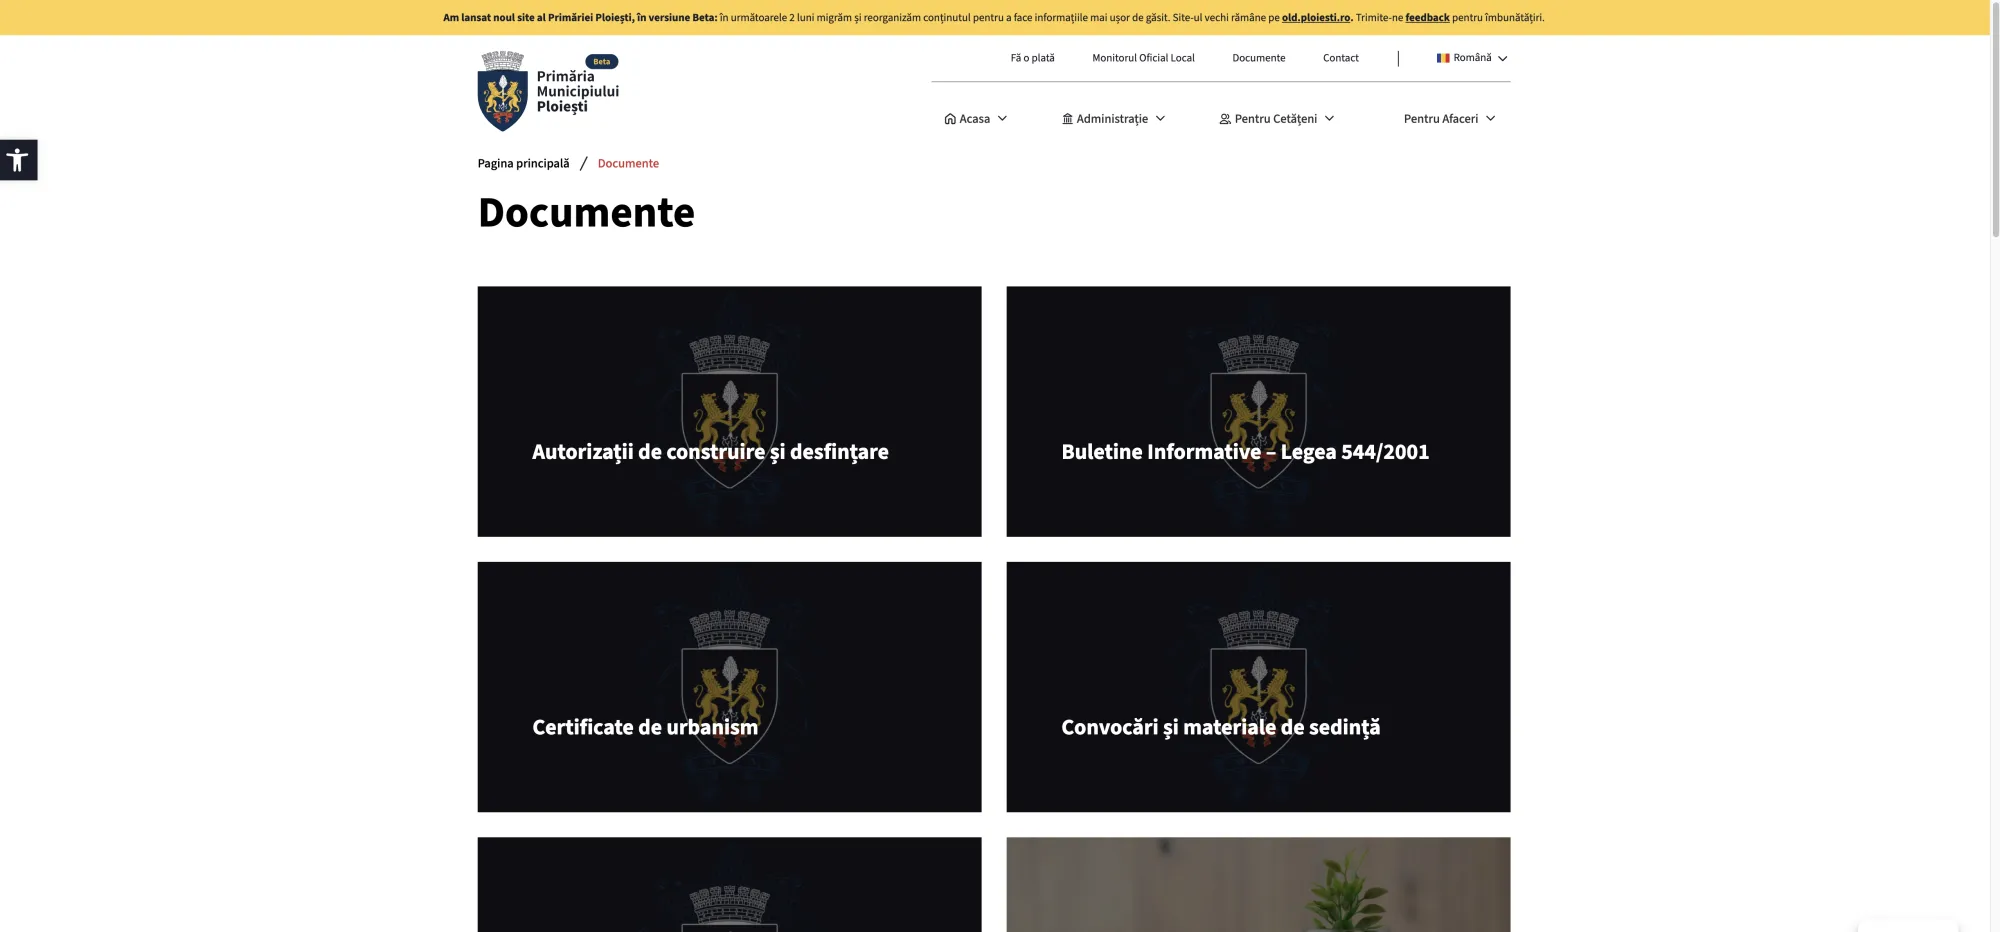The width and height of the screenshot is (2000, 932).
Task: Click the building icon beside Administrație
Action: 1067,119
